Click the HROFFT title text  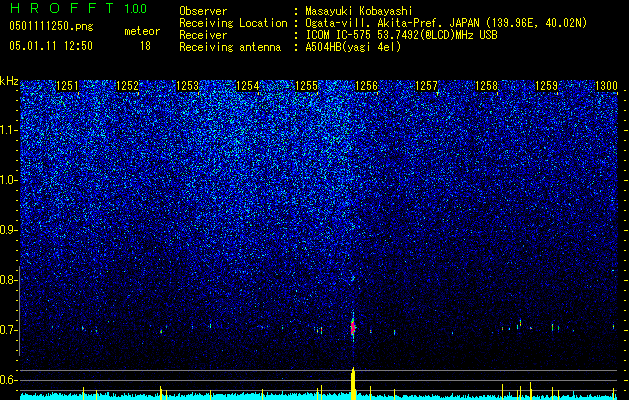point(62,8)
